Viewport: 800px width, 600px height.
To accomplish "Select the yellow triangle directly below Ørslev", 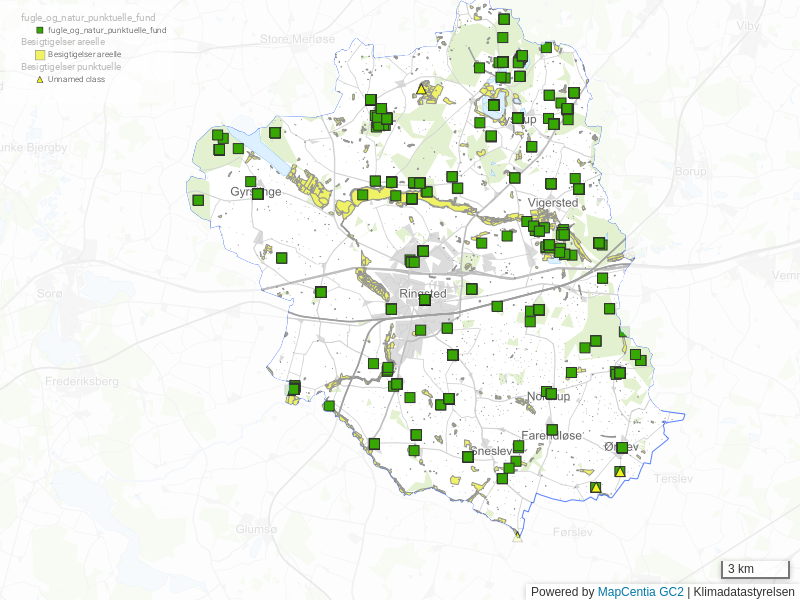I will [620, 472].
